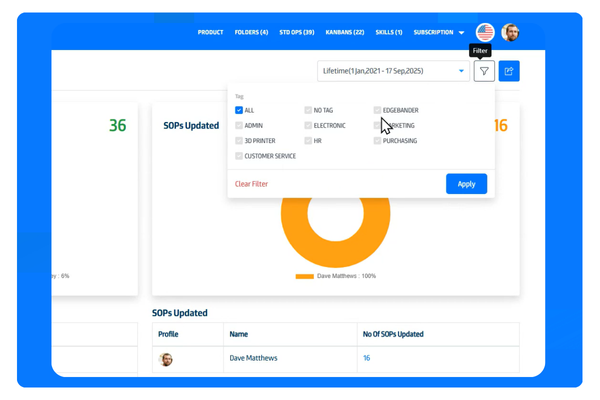Image resolution: width=600 pixels, height=400 pixels.
Task: Open the PRODUCT menu item
Action: [210, 33]
